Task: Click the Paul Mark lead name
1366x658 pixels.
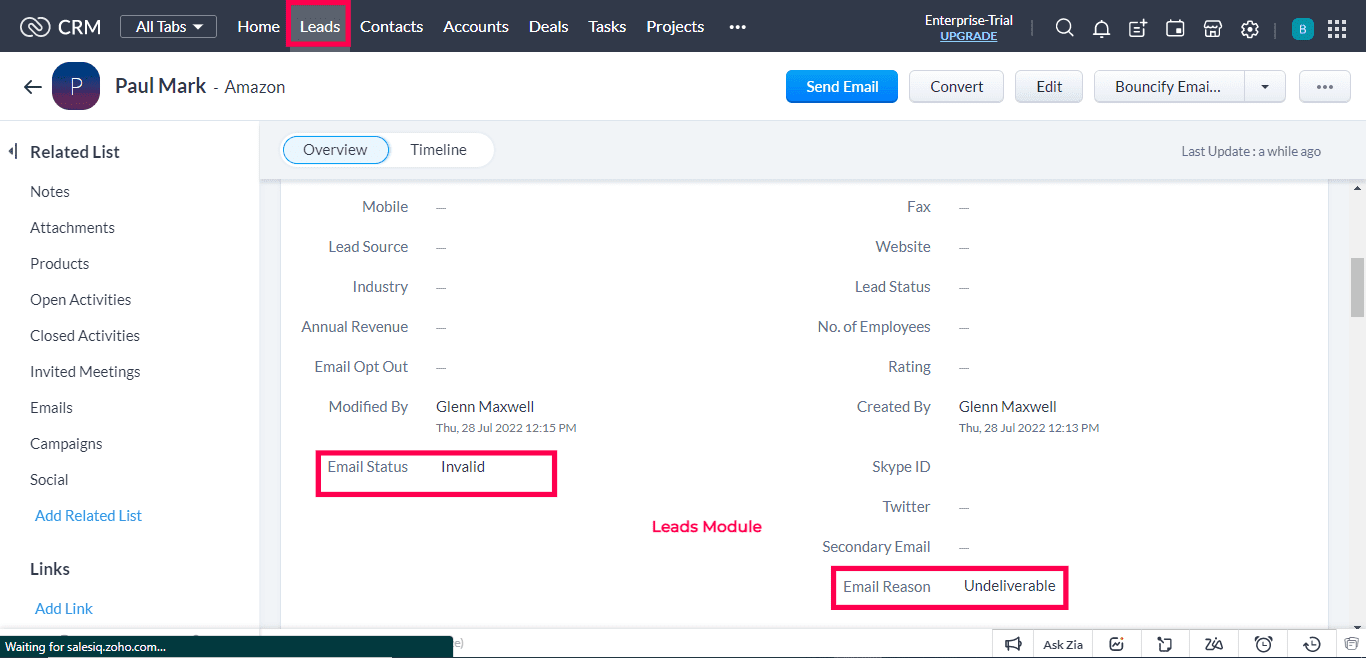Action: tap(161, 86)
